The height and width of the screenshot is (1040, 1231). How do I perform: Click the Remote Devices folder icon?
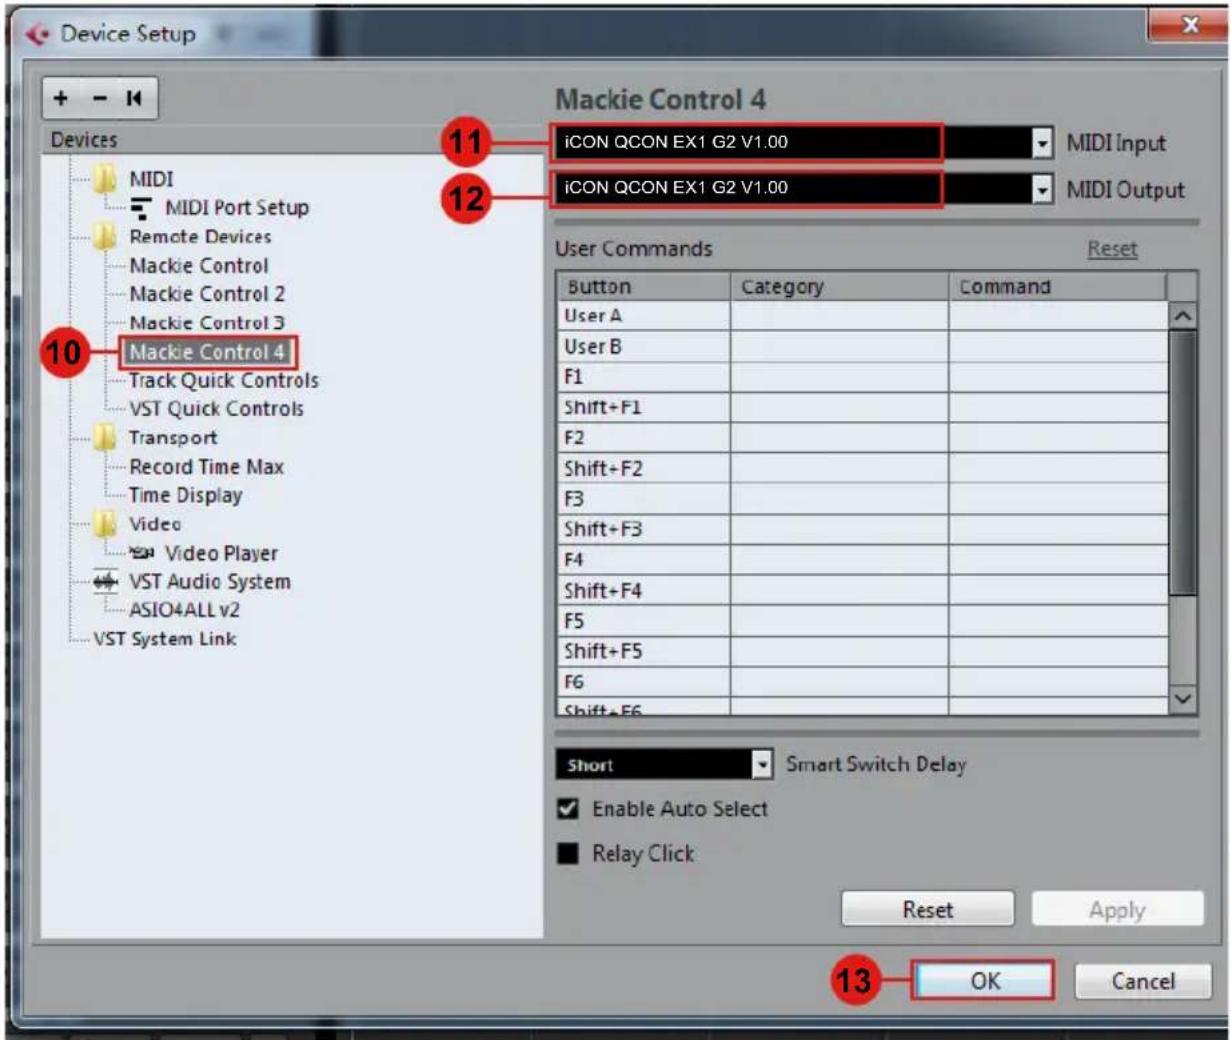(x=105, y=237)
